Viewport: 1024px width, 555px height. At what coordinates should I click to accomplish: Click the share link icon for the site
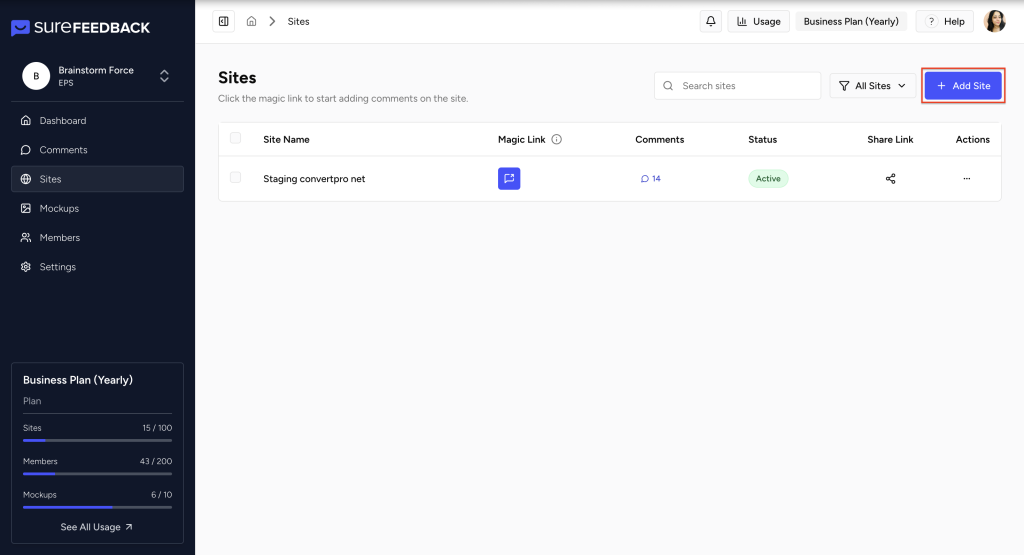click(890, 179)
